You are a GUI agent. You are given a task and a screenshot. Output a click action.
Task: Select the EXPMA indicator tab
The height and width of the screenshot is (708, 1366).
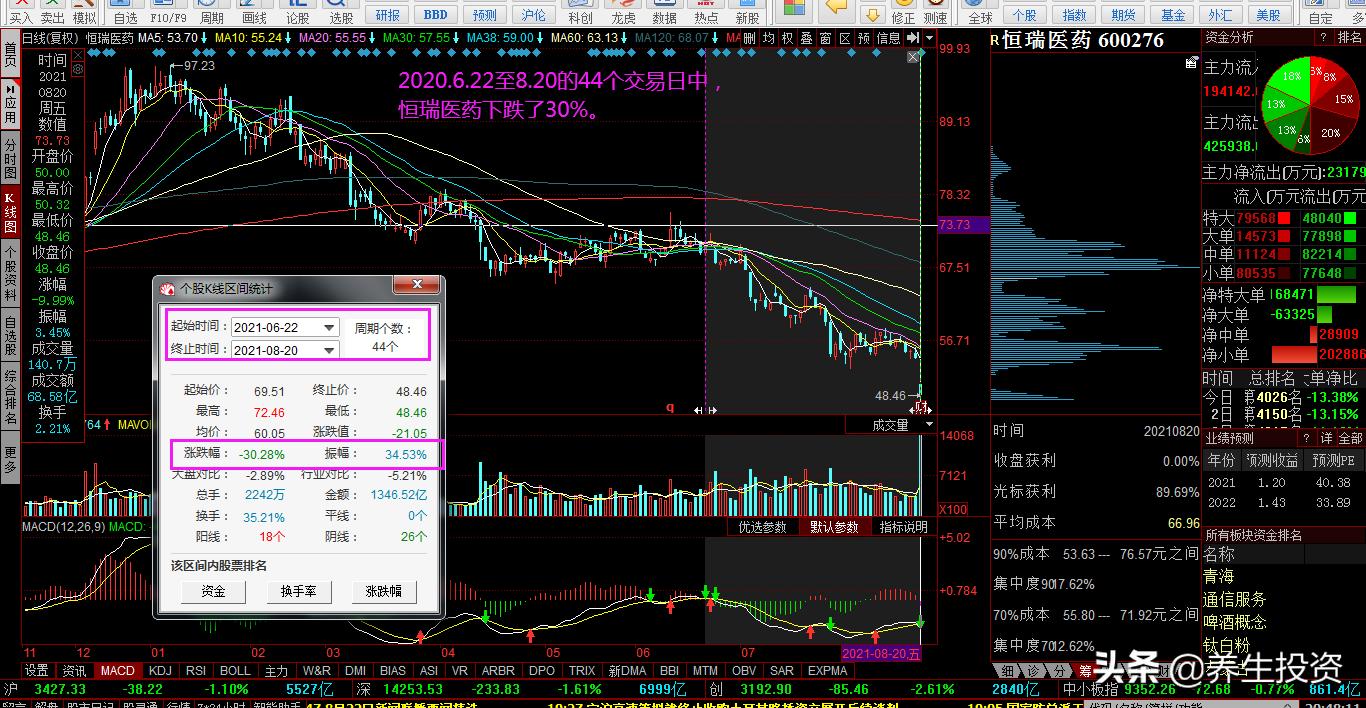[x=828, y=671]
